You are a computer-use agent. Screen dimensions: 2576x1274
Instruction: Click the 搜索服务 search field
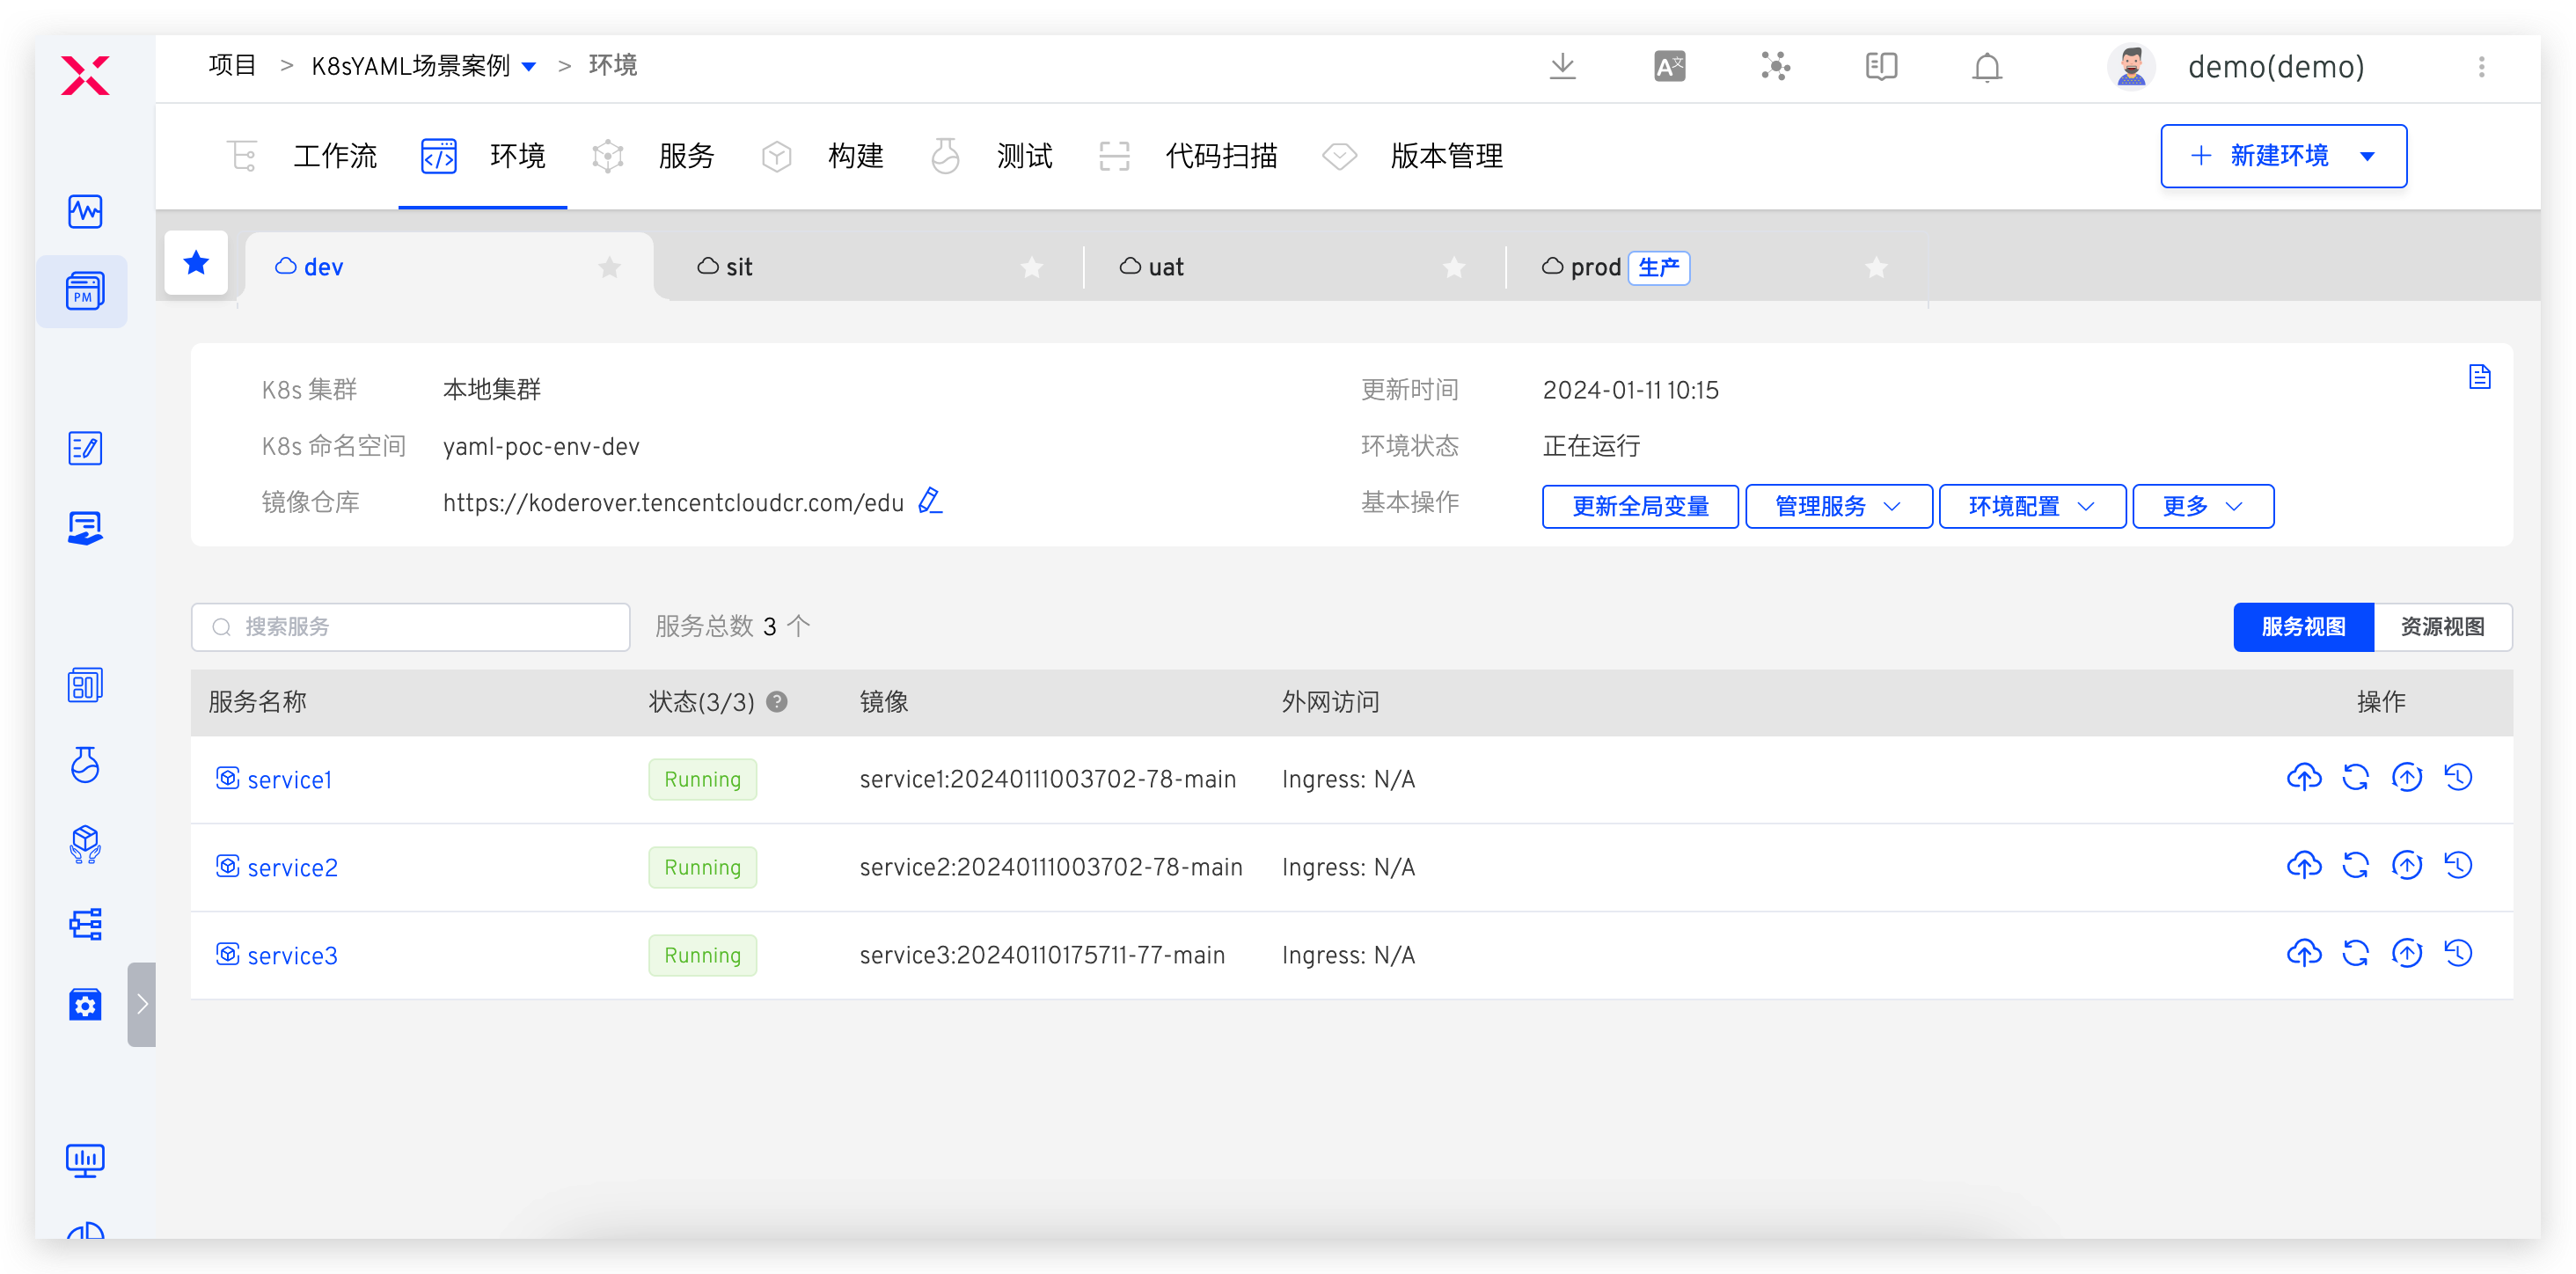(x=410, y=627)
